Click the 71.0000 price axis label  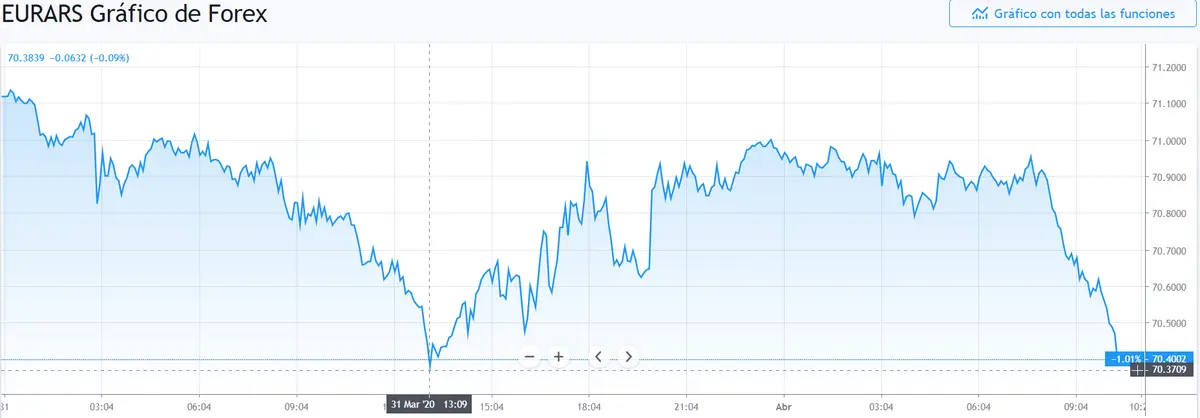coord(1171,141)
